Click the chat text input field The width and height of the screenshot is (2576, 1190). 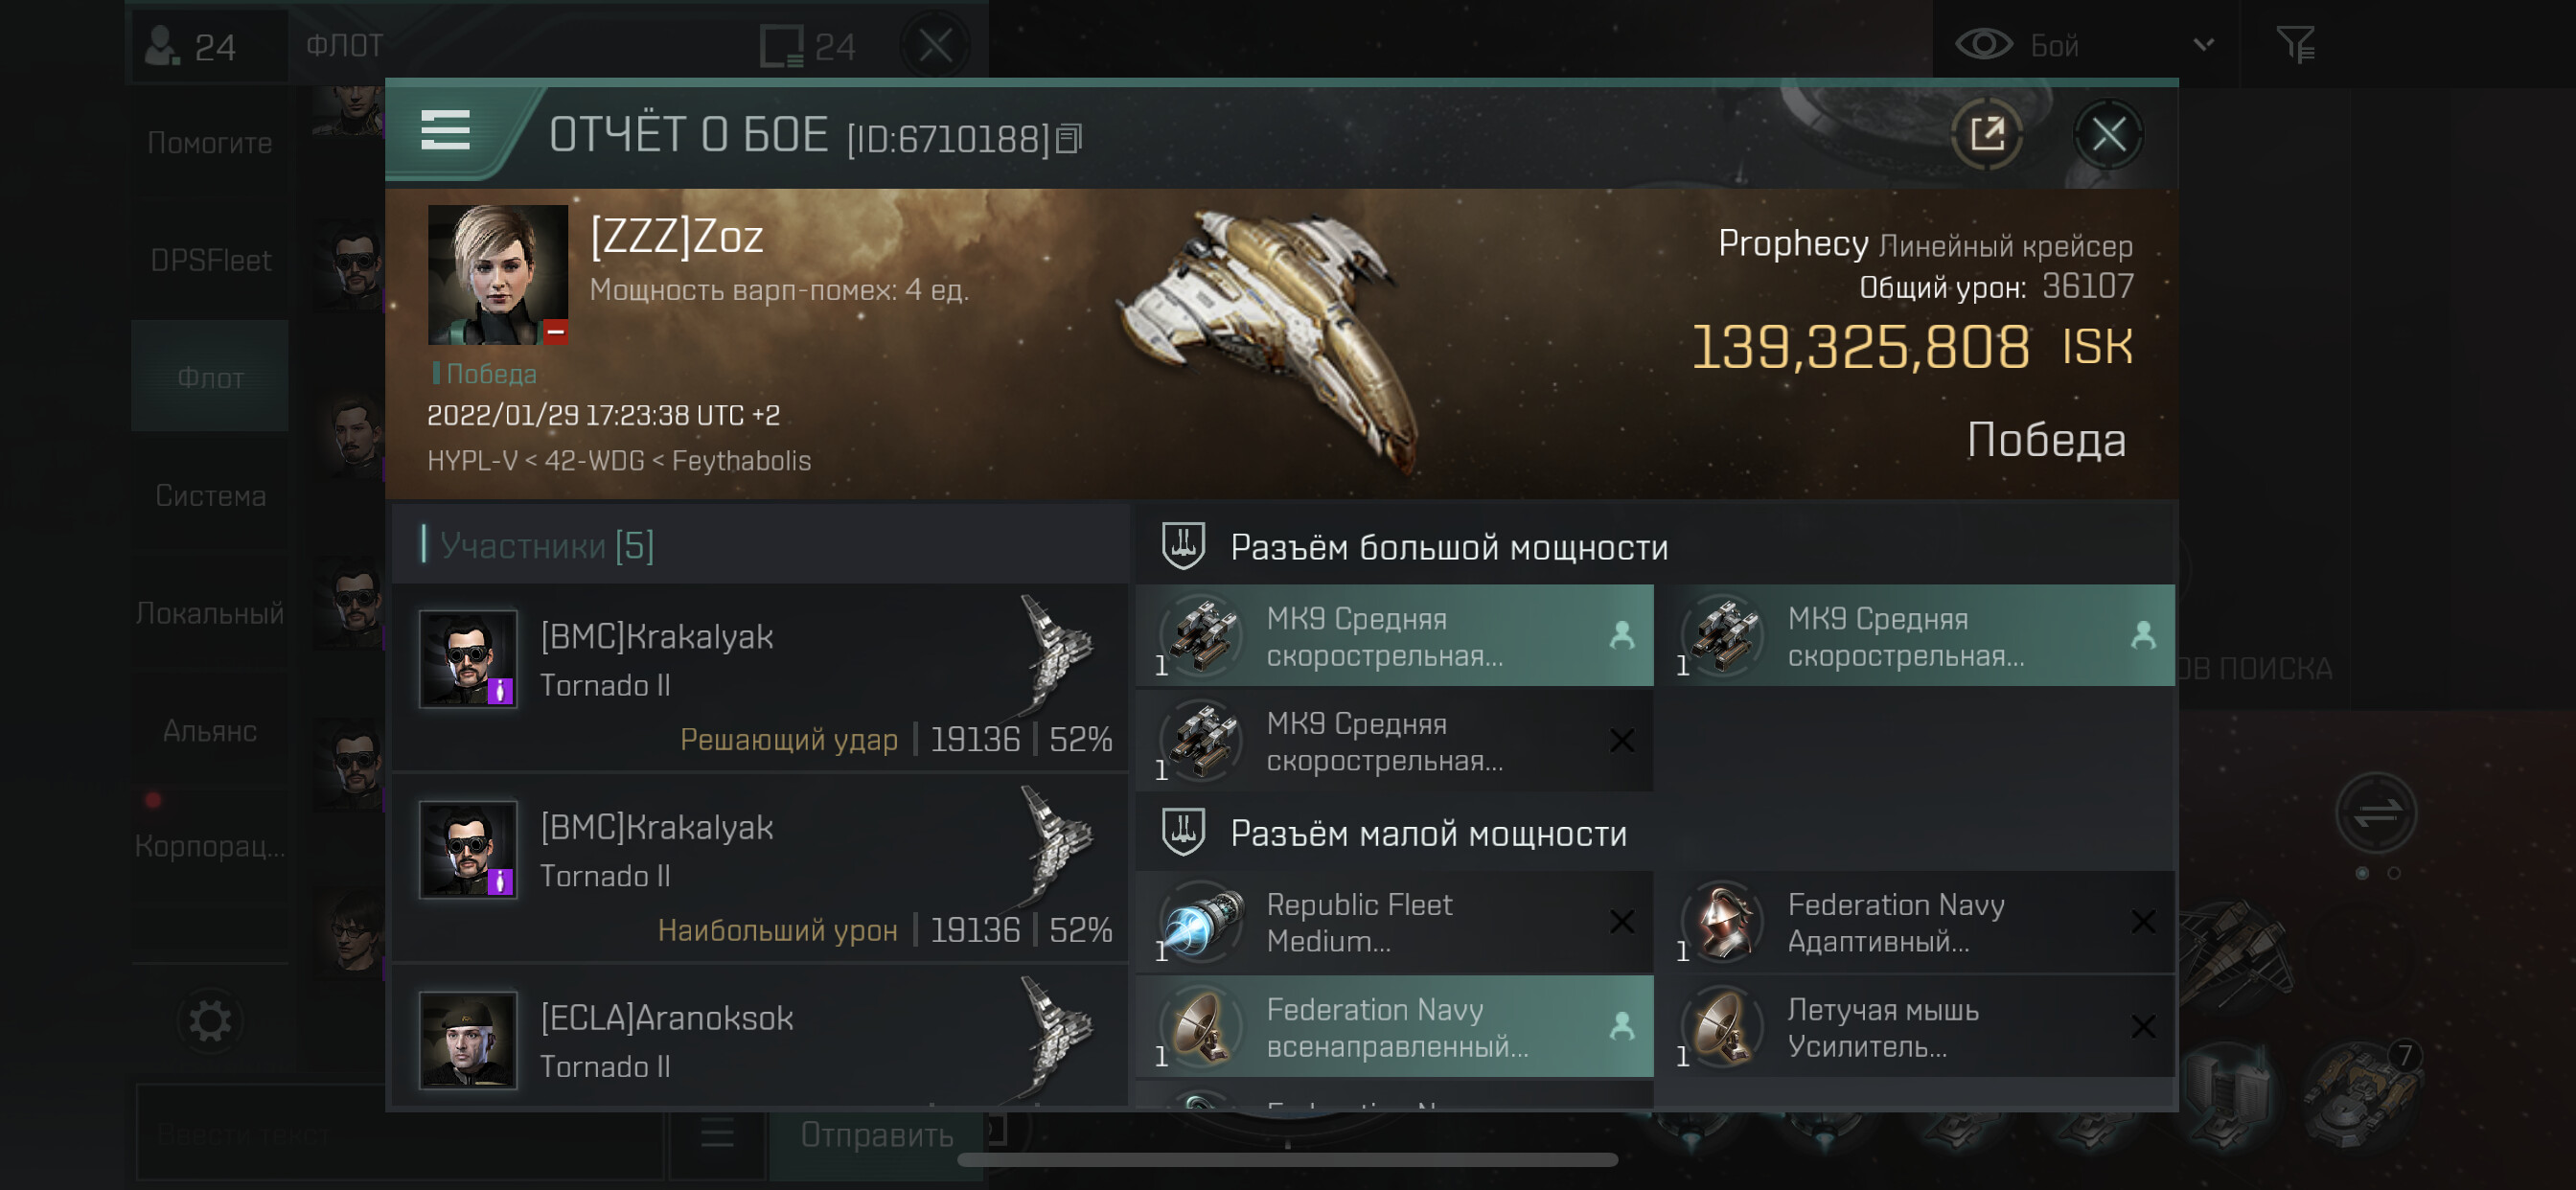[400, 1135]
